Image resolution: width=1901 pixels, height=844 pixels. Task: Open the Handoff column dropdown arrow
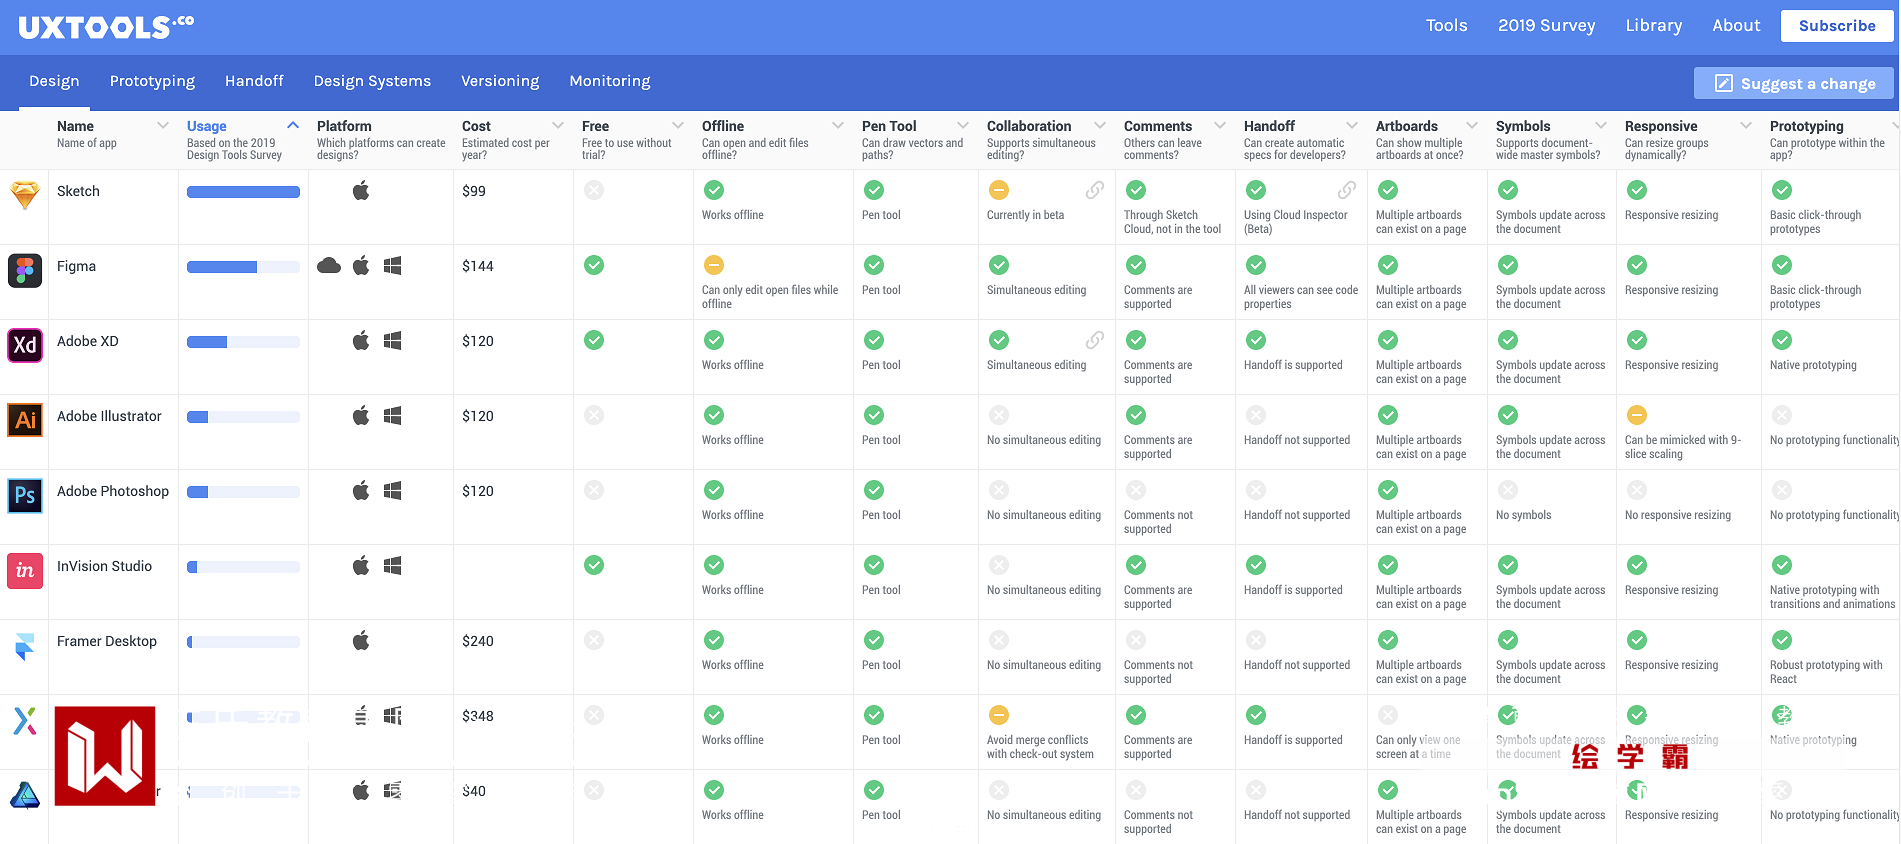[1352, 125]
